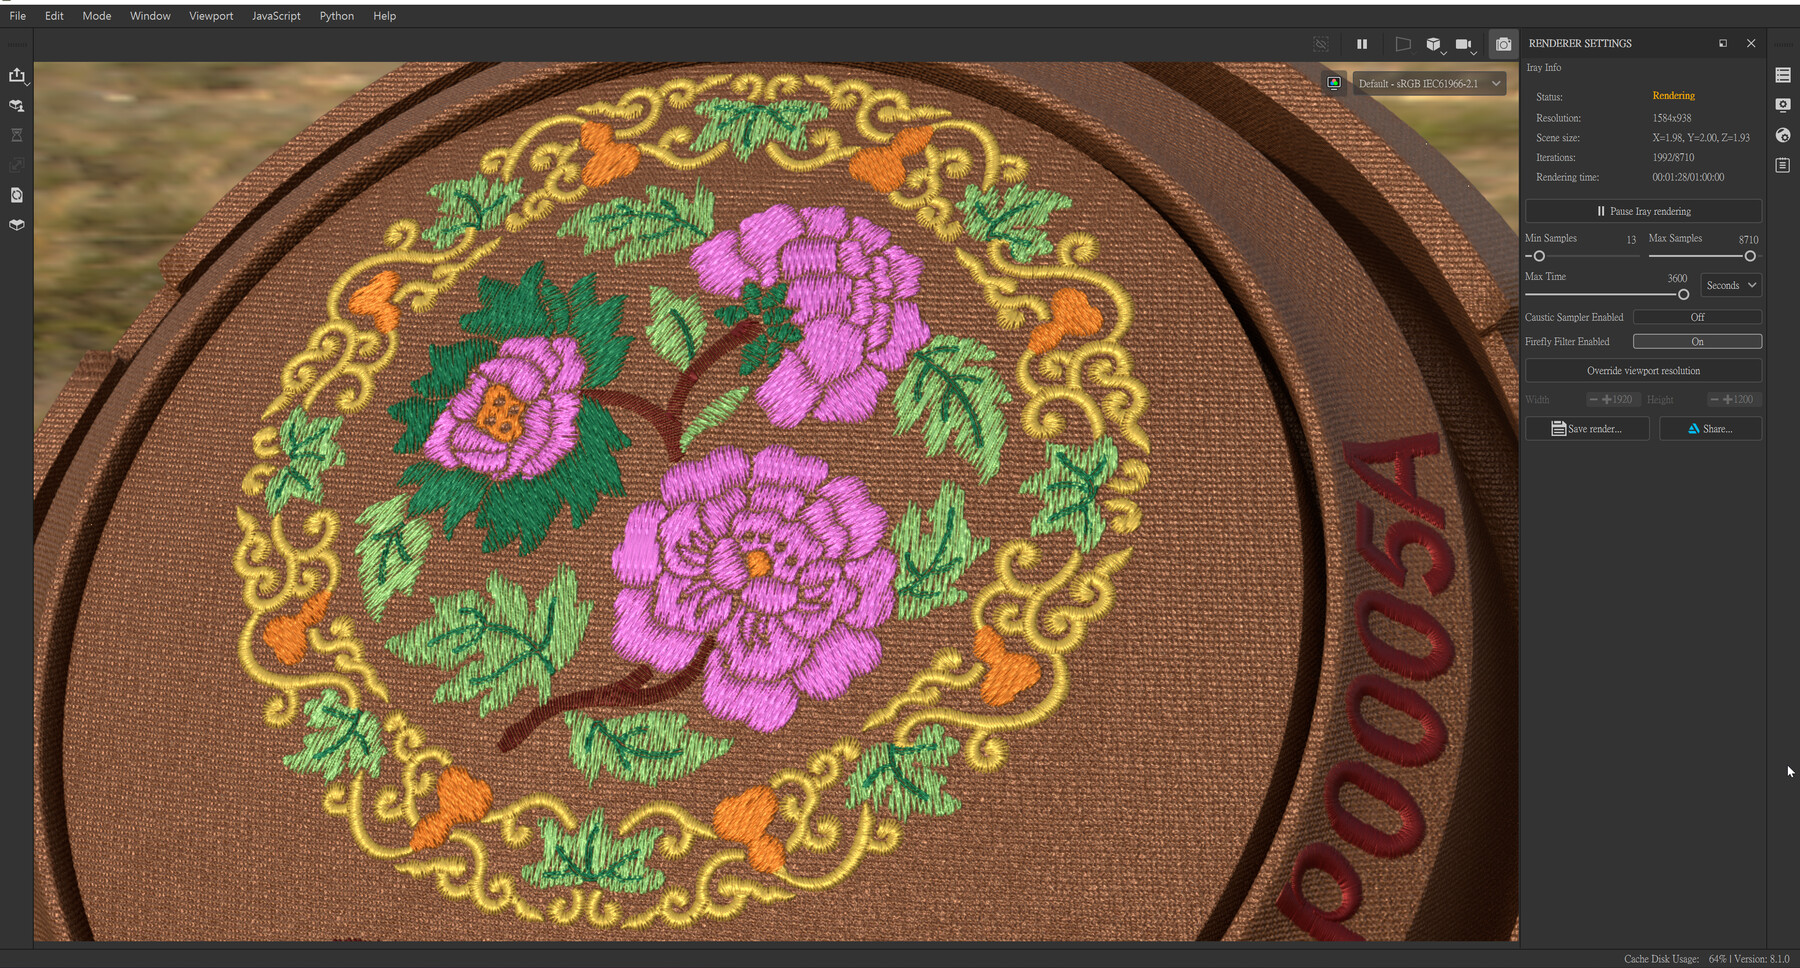Expand the camera icon dropdown arrow
The width and height of the screenshot is (1800, 968).
pyautogui.click(x=1473, y=52)
